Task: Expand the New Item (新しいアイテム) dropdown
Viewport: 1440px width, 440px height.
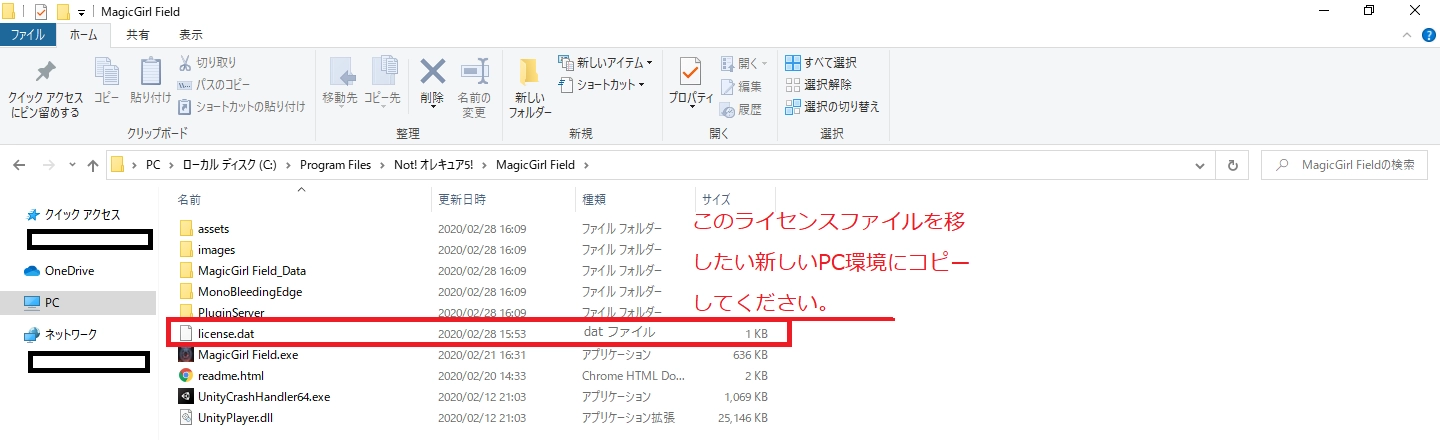Action: coord(606,63)
